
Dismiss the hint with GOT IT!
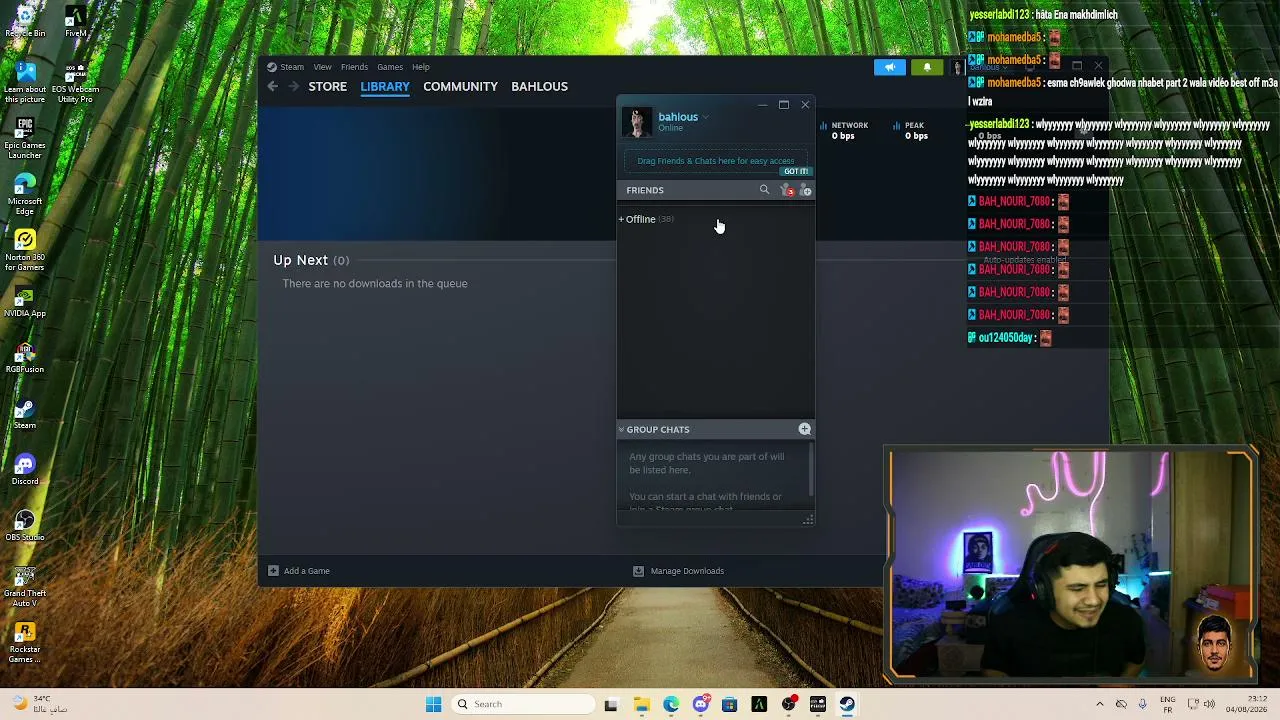pos(796,171)
